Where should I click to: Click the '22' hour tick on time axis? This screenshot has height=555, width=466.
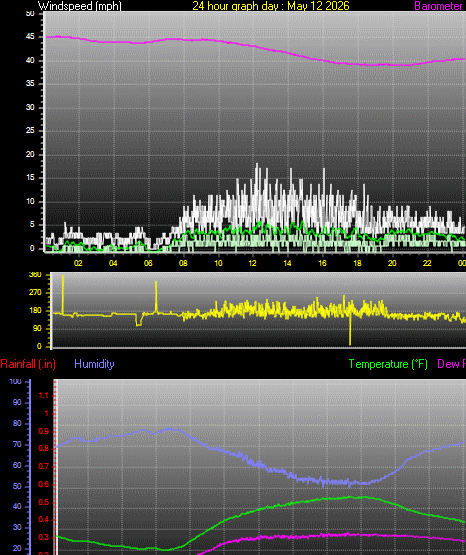coord(427,263)
